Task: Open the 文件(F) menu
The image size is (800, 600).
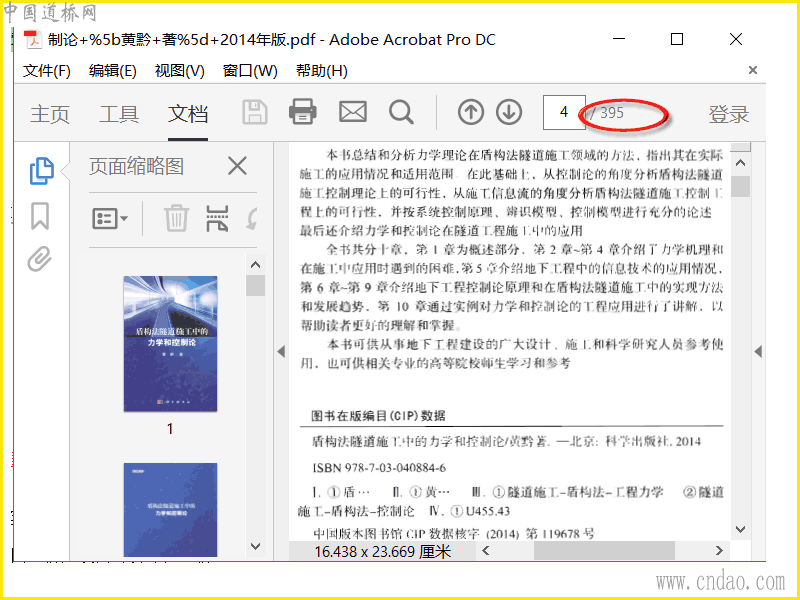Action: (x=46, y=70)
